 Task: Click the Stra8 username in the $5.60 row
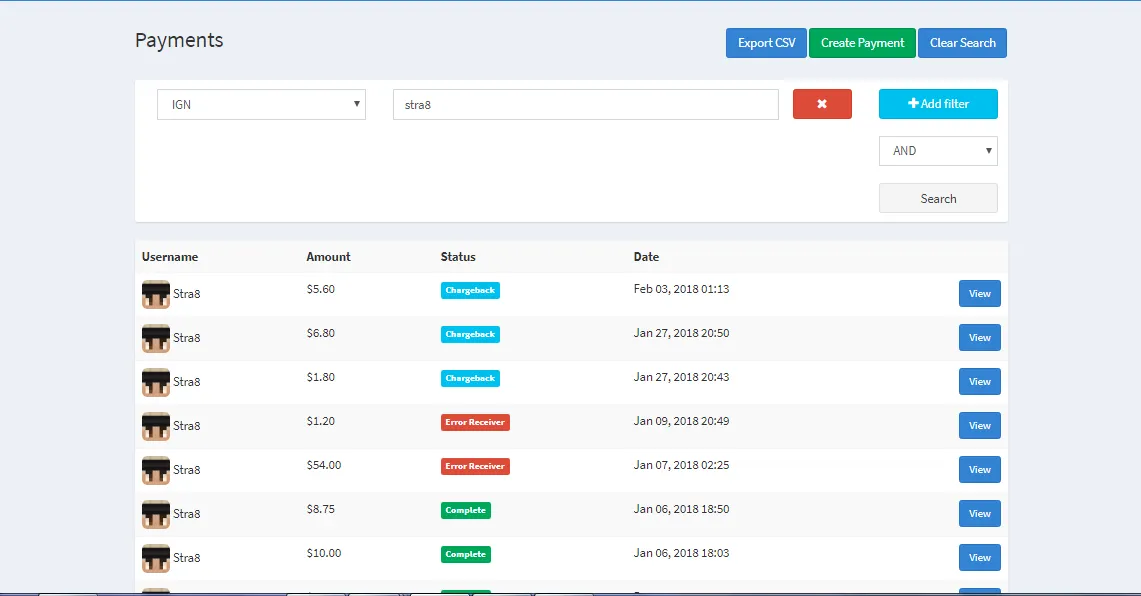186,294
